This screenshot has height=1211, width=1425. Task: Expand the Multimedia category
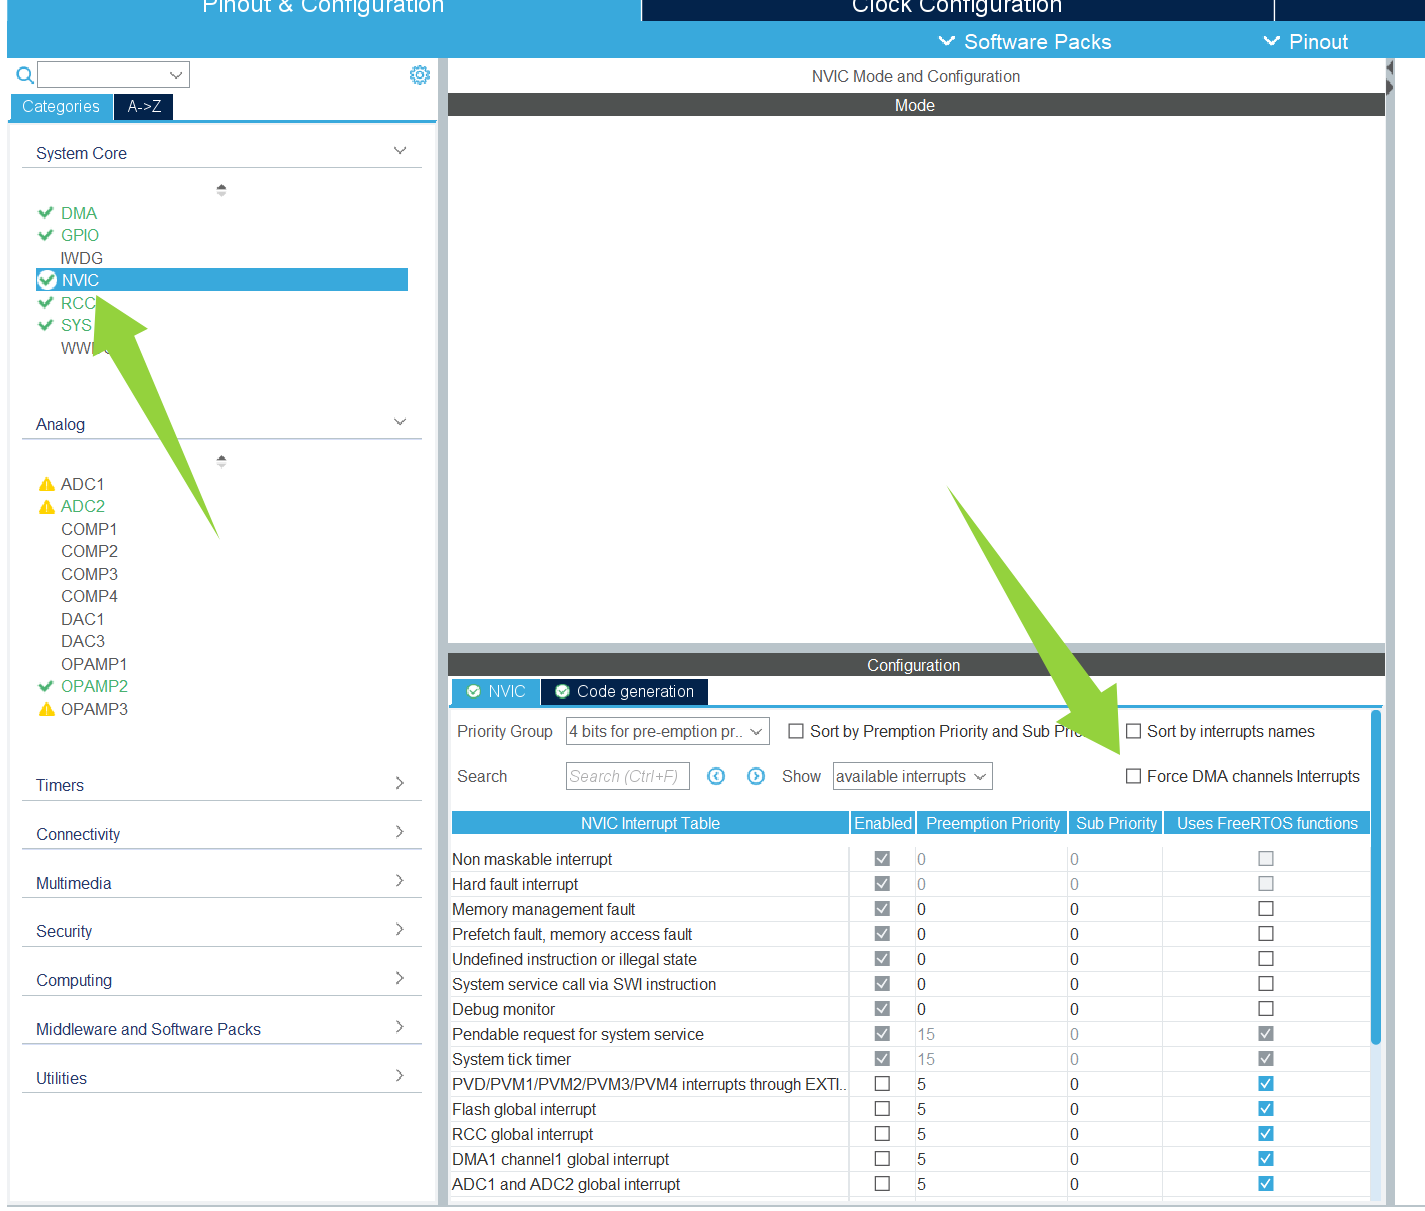(400, 881)
